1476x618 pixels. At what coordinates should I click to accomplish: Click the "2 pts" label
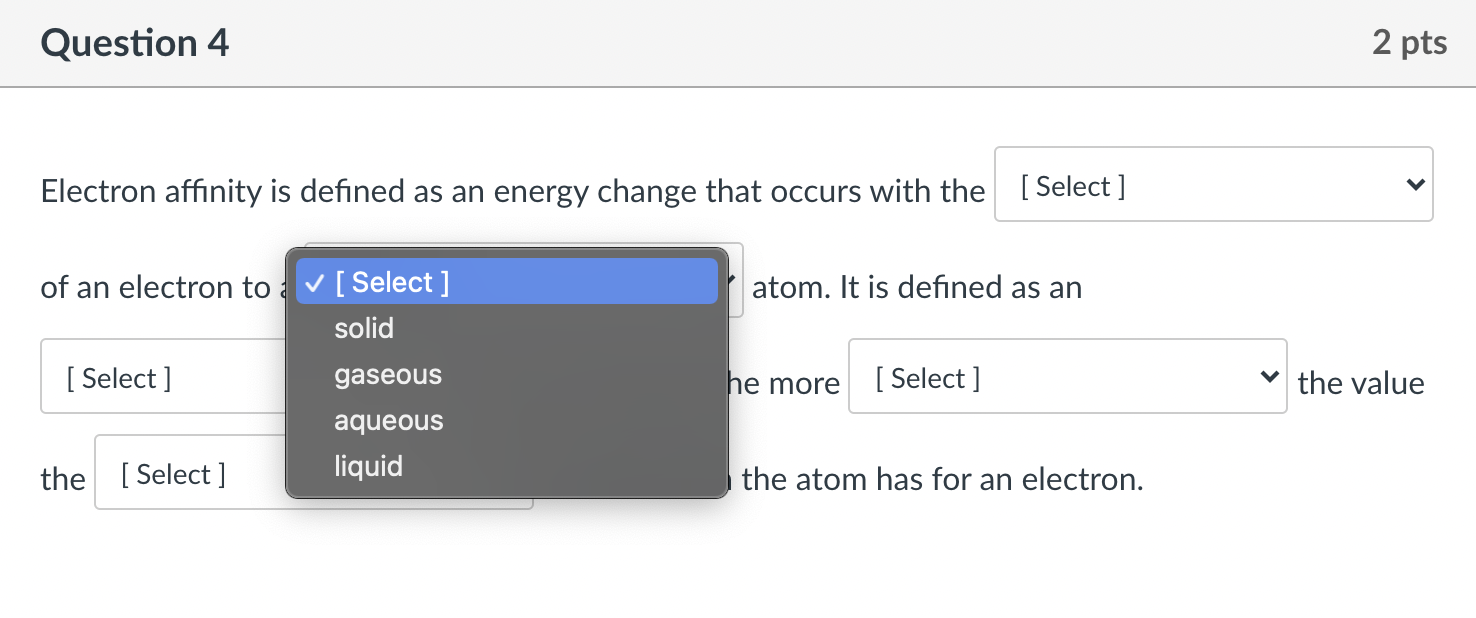click(x=1410, y=43)
